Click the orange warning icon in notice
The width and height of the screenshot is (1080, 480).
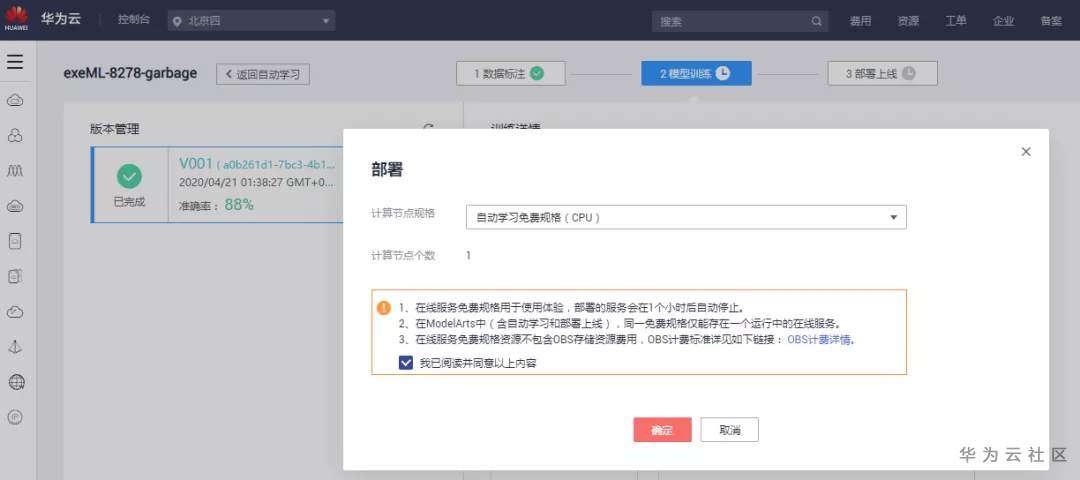coord(384,308)
